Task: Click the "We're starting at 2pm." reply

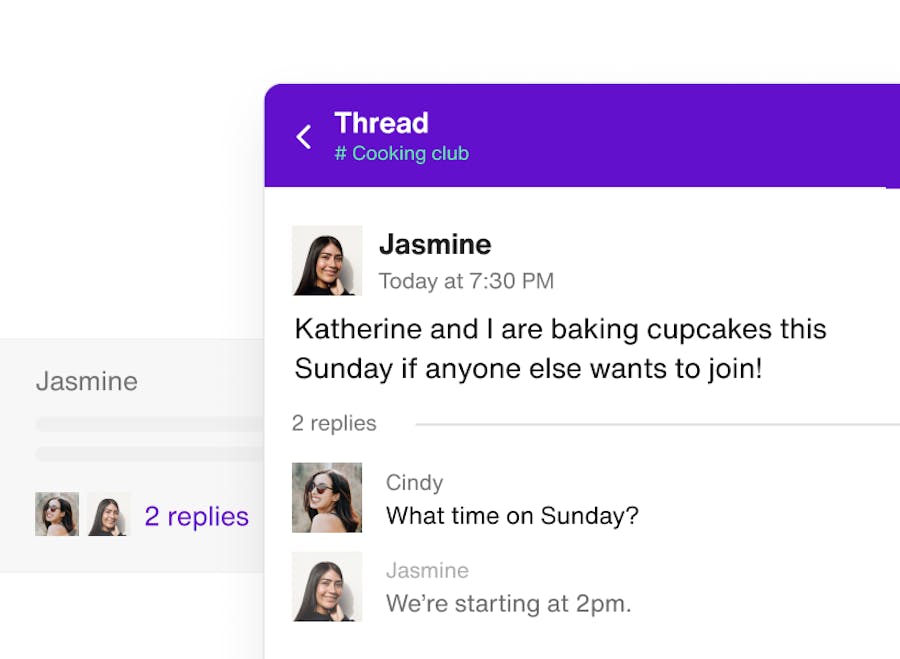Action: [x=508, y=604]
